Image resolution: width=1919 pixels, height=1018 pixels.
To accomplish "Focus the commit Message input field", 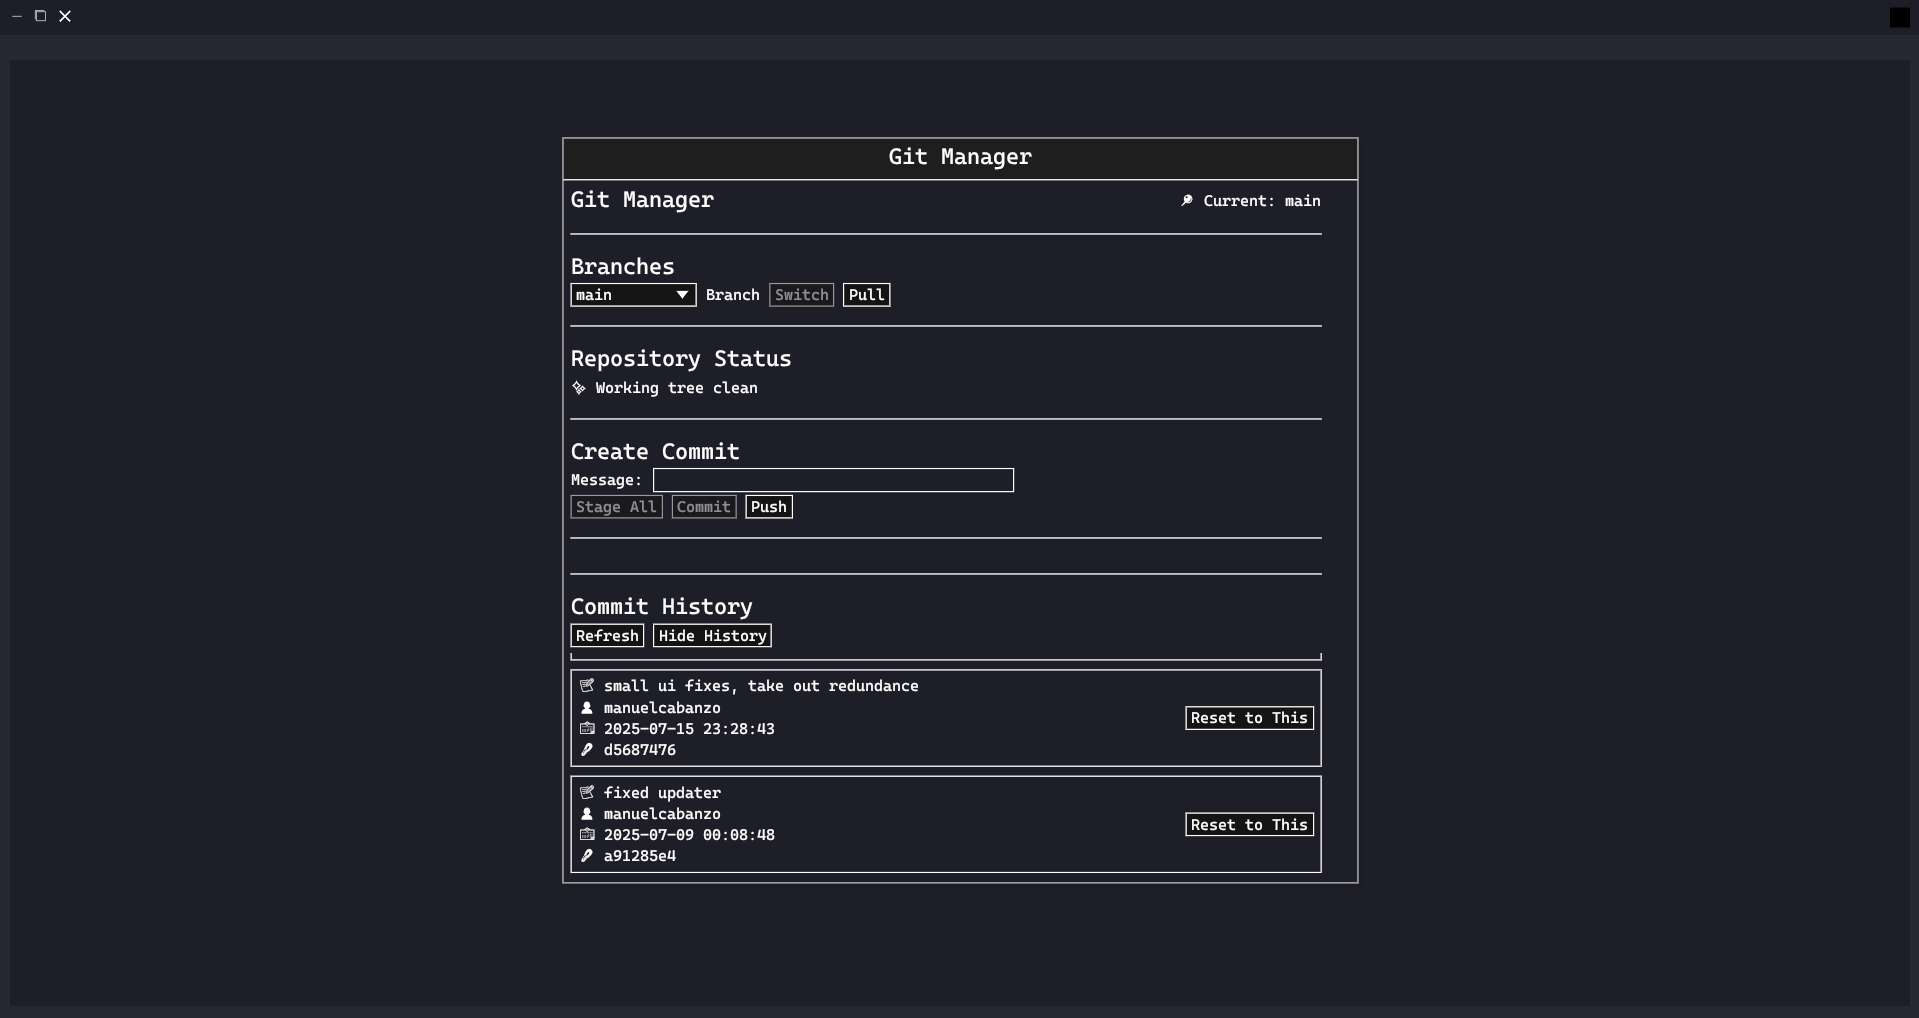I will coord(833,480).
